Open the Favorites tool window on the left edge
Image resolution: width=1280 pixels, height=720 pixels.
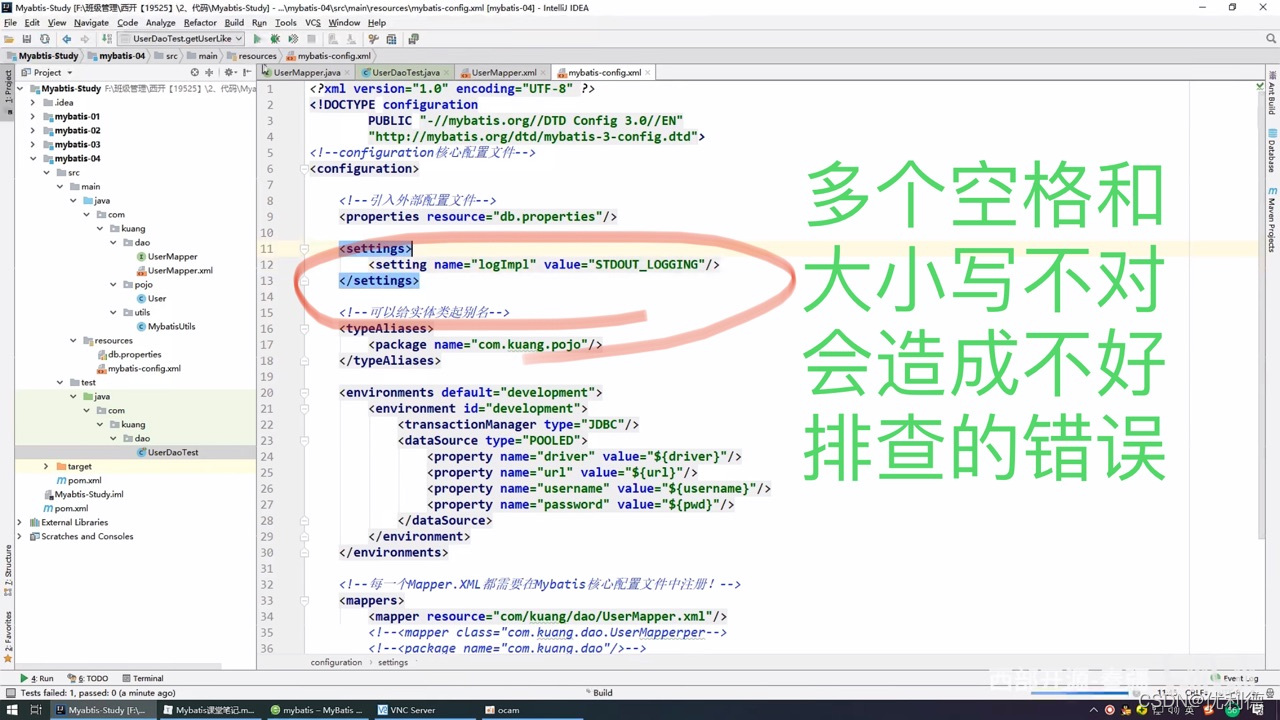point(8,637)
